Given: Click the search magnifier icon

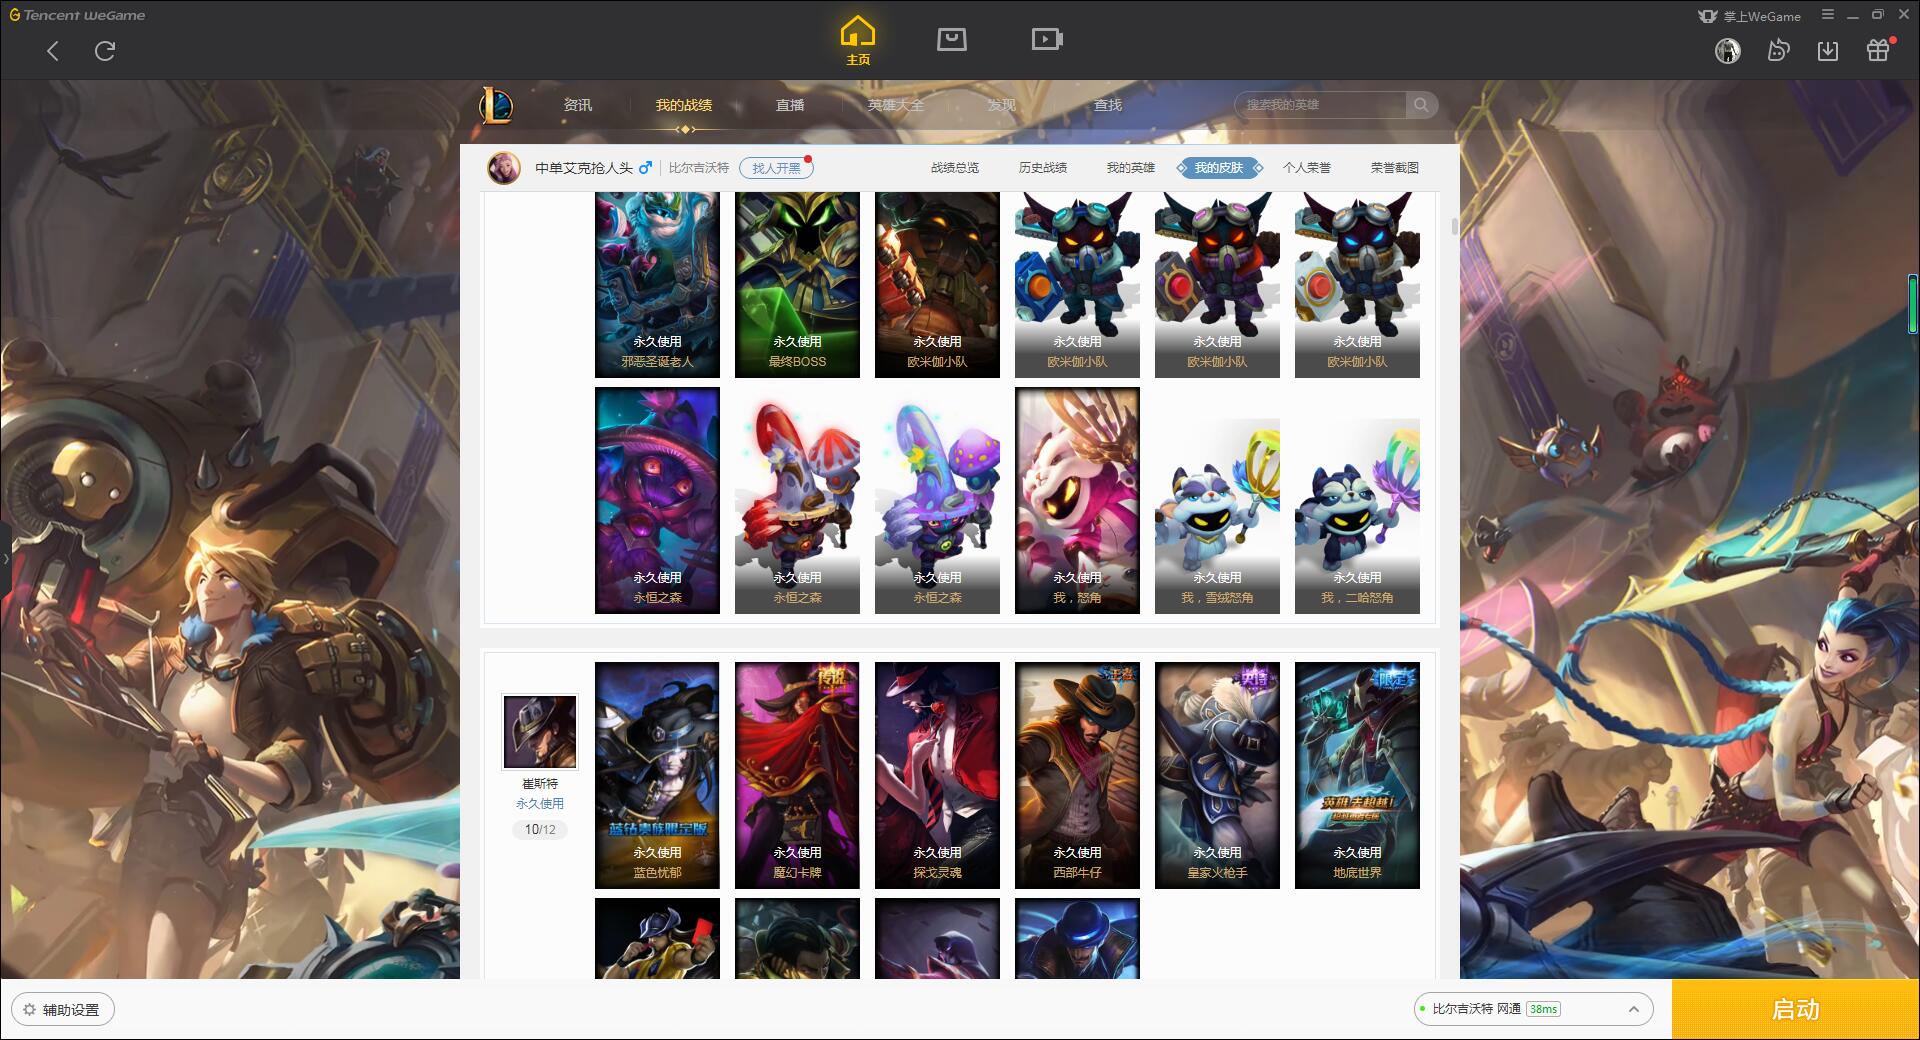Looking at the screenshot, I should point(1420,105).
